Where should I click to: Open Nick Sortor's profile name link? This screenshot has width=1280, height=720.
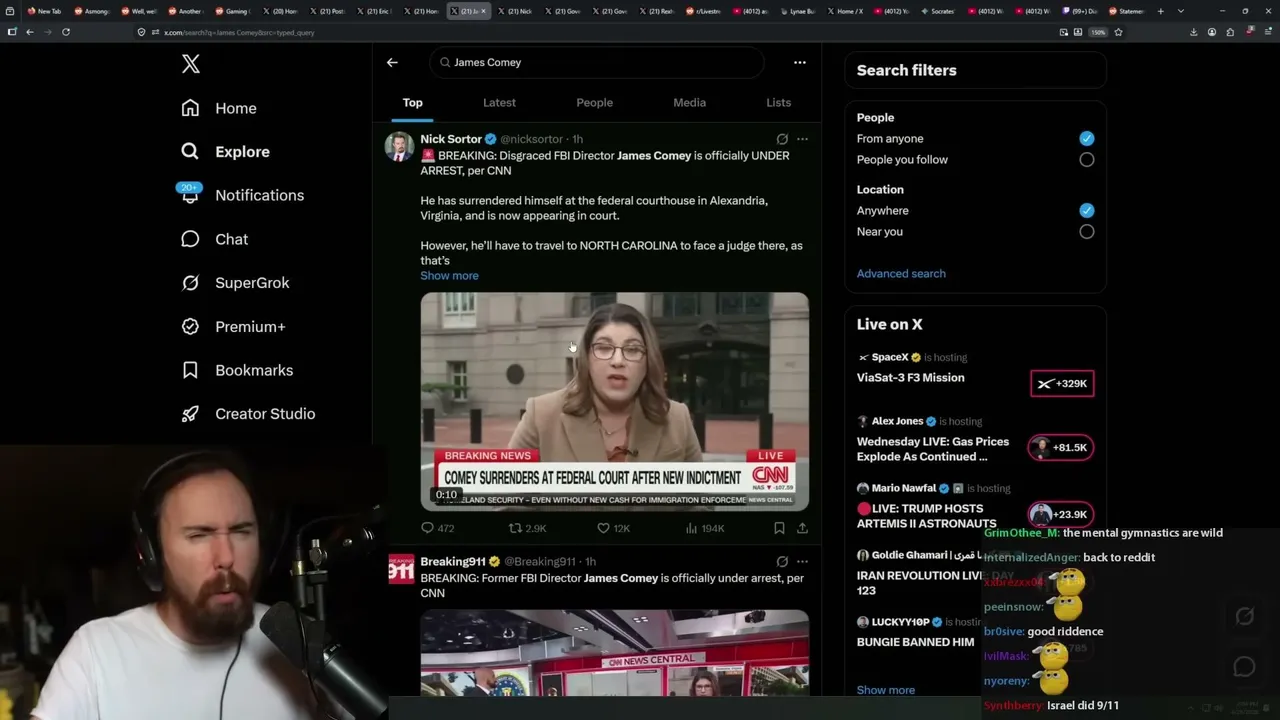[451, 139]
